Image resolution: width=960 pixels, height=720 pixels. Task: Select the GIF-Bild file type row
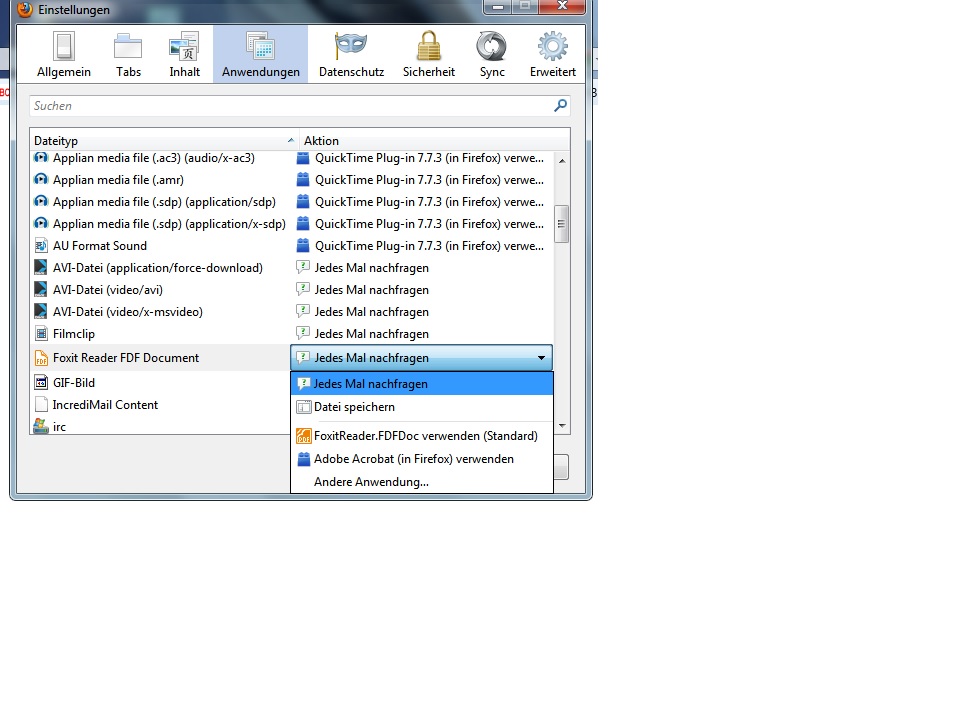click(x=160, y=383)
